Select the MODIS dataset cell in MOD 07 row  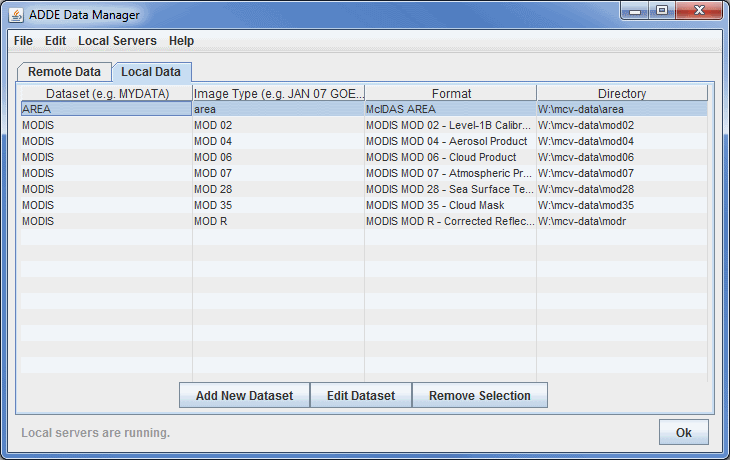107,173
